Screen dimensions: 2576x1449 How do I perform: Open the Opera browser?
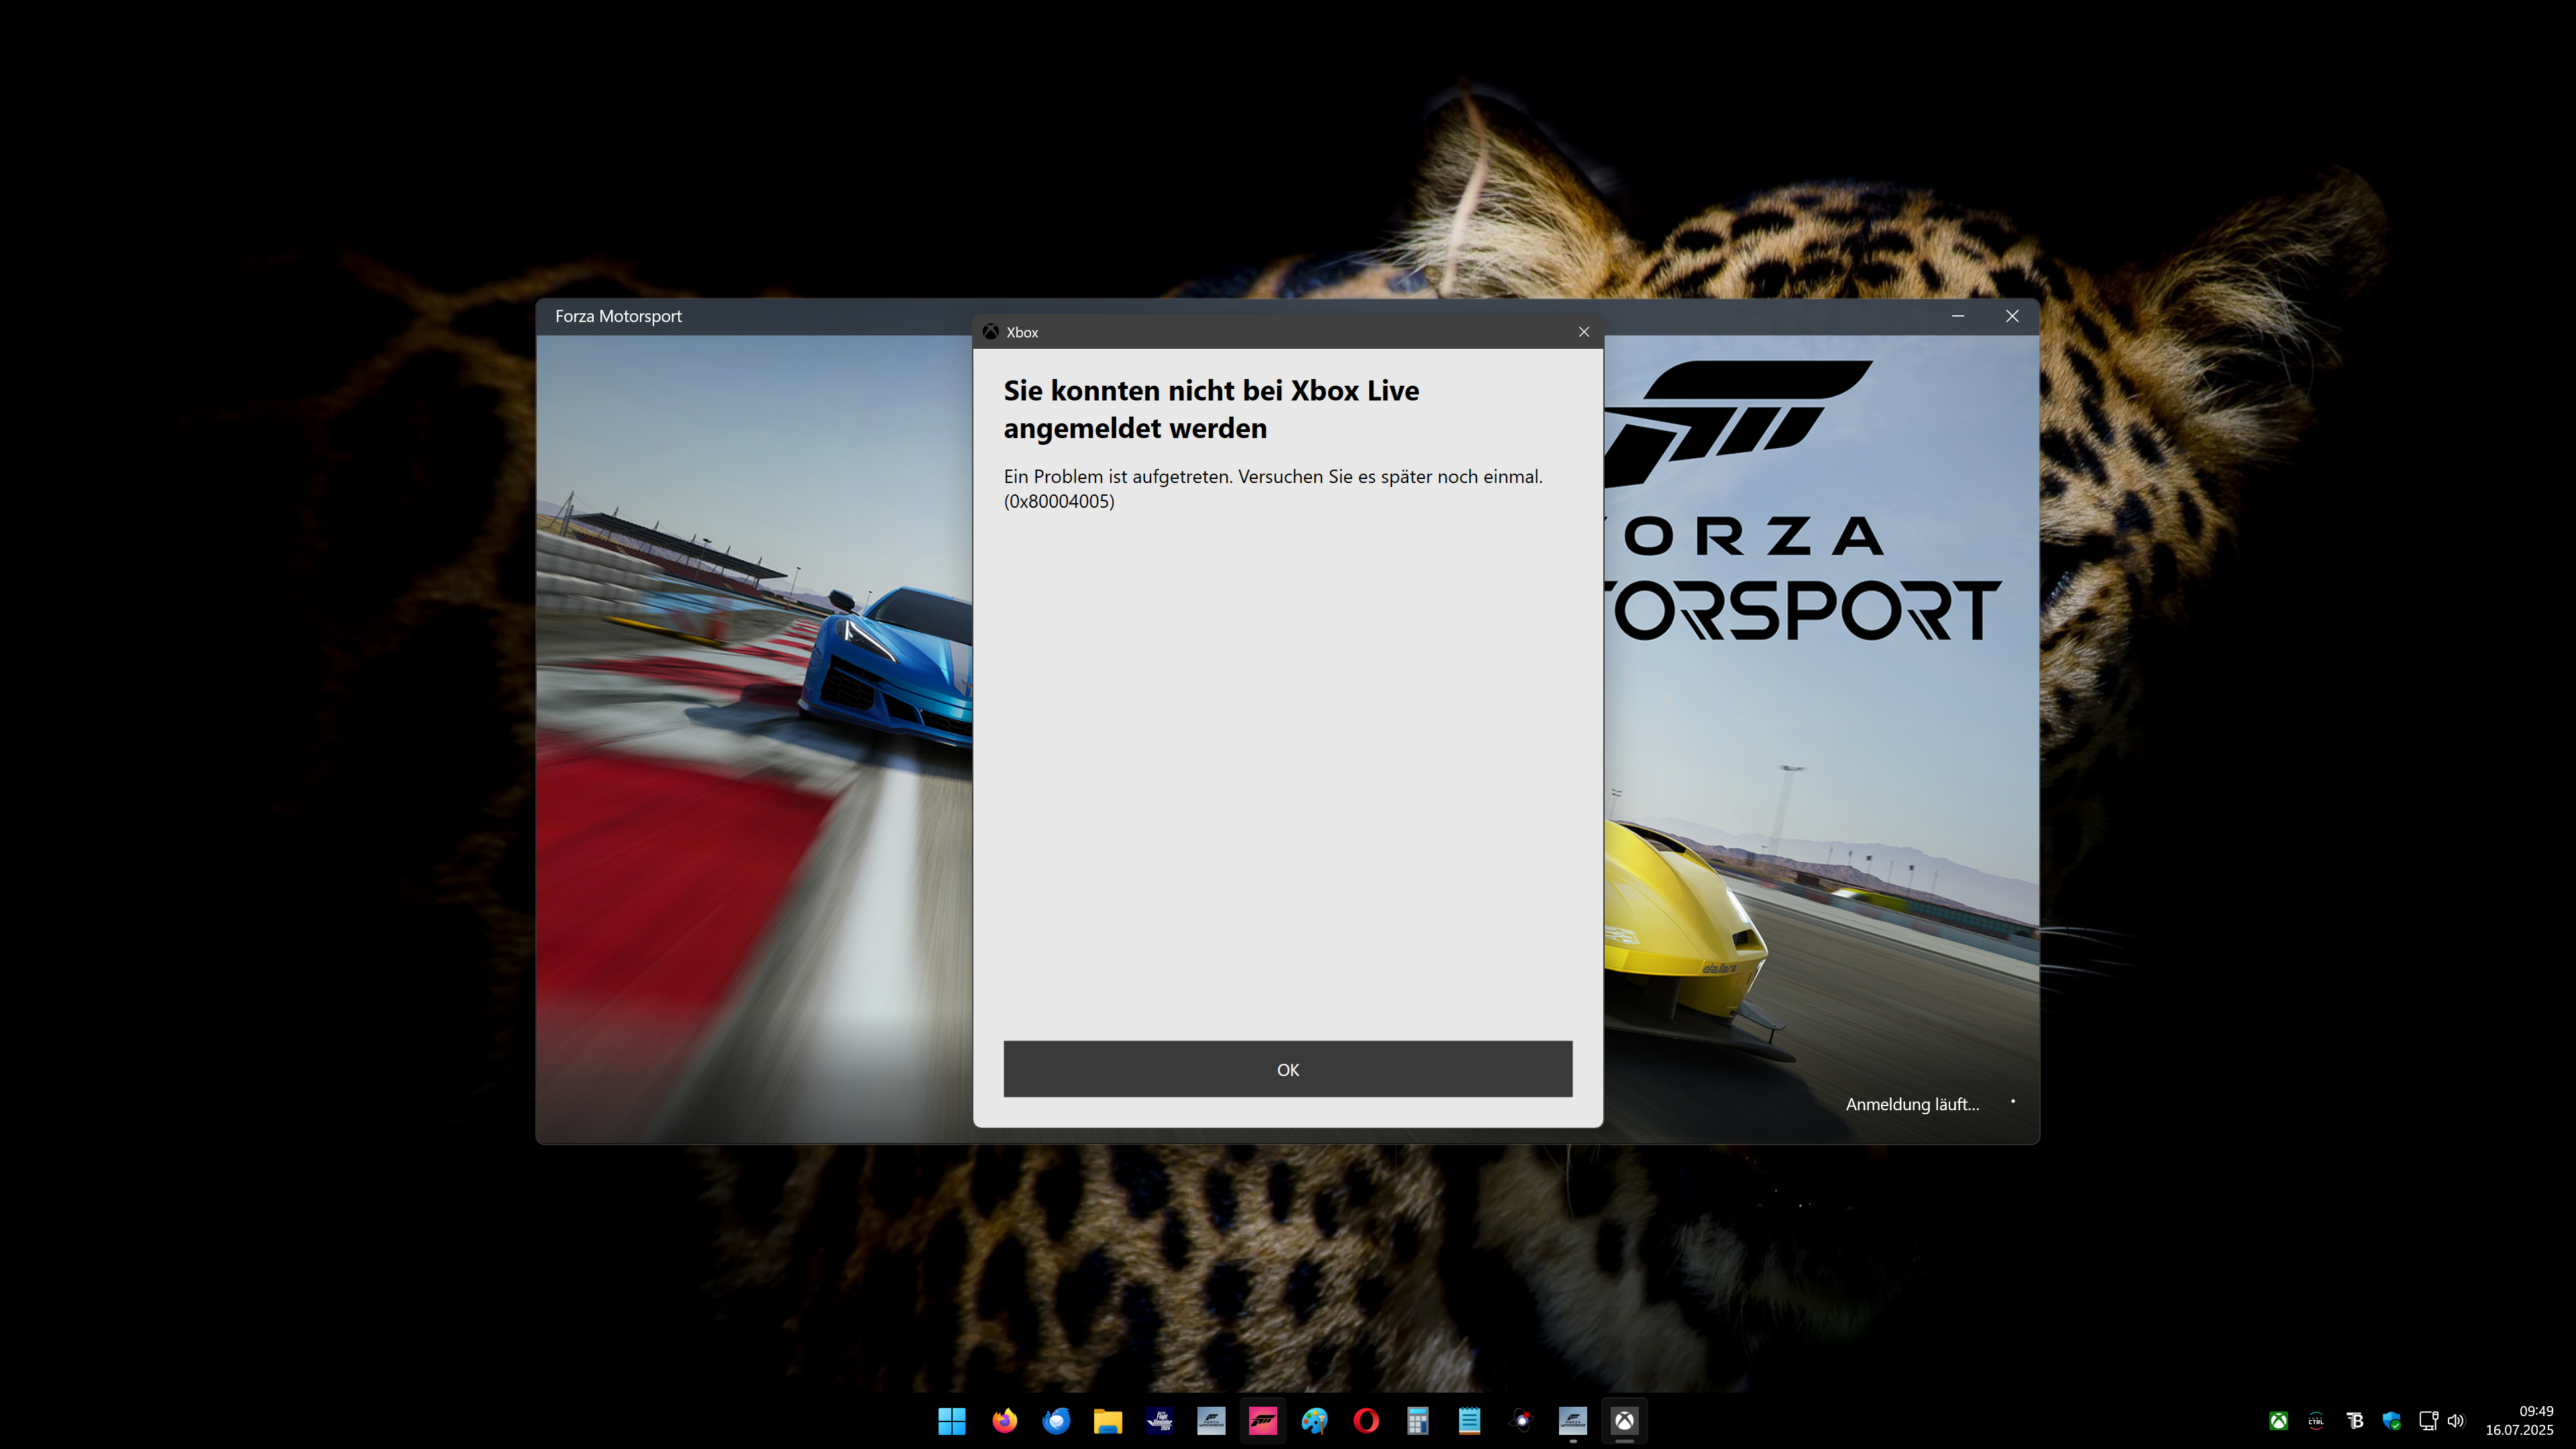pos(1366,1420)
